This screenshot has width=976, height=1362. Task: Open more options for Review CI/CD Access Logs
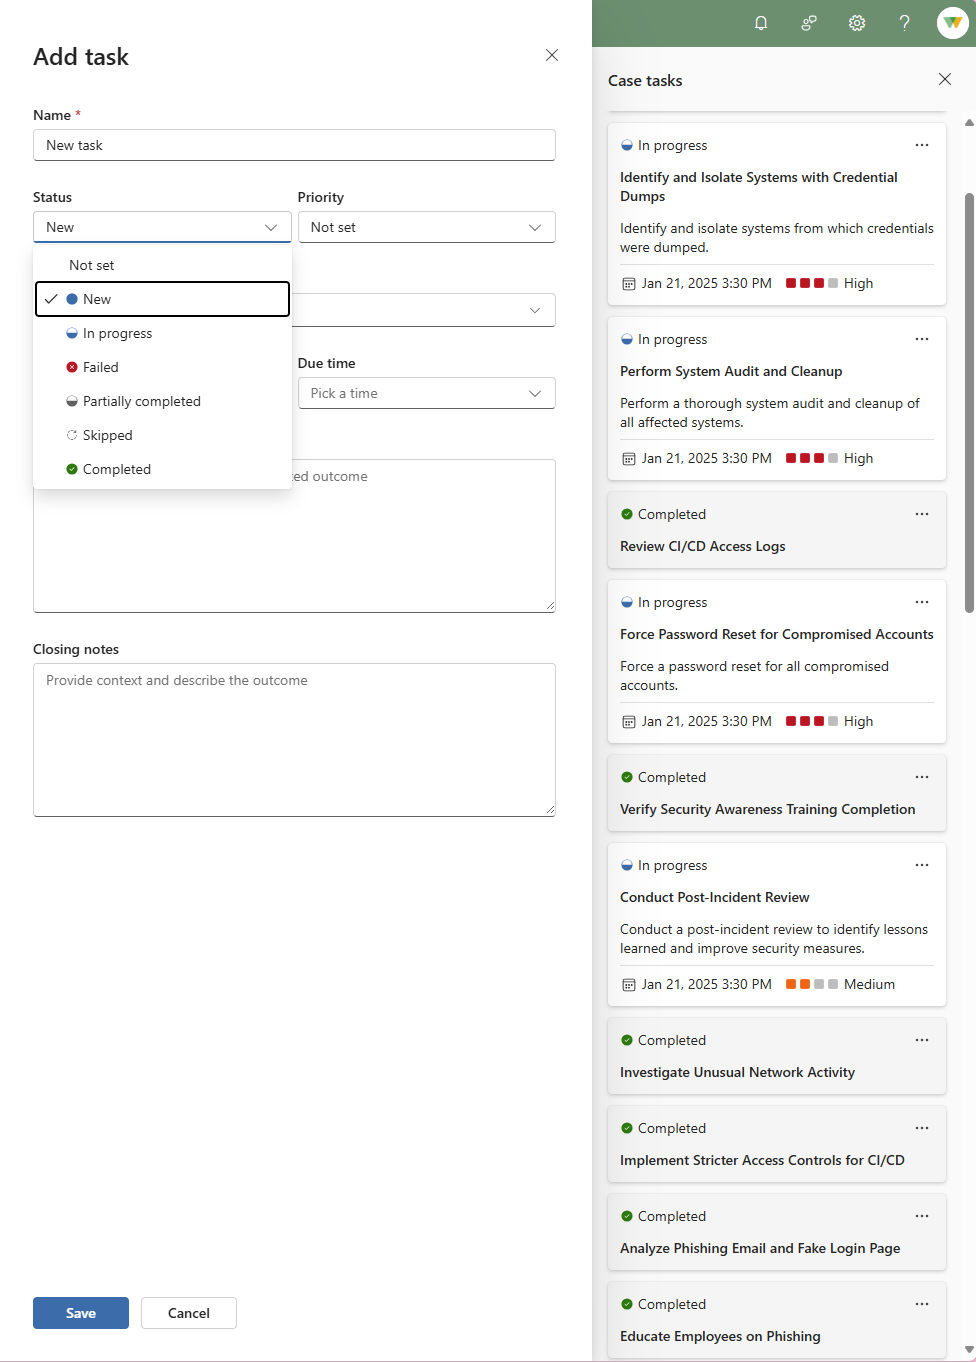921,514
